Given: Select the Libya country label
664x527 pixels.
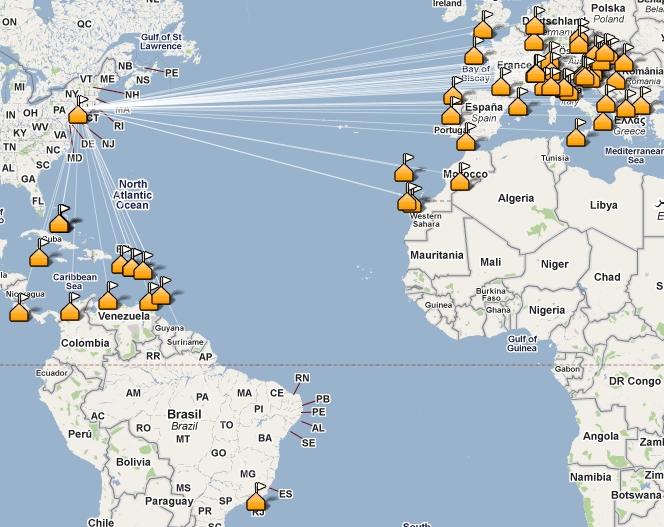Looking at the screenshot, I should point(603,205).
